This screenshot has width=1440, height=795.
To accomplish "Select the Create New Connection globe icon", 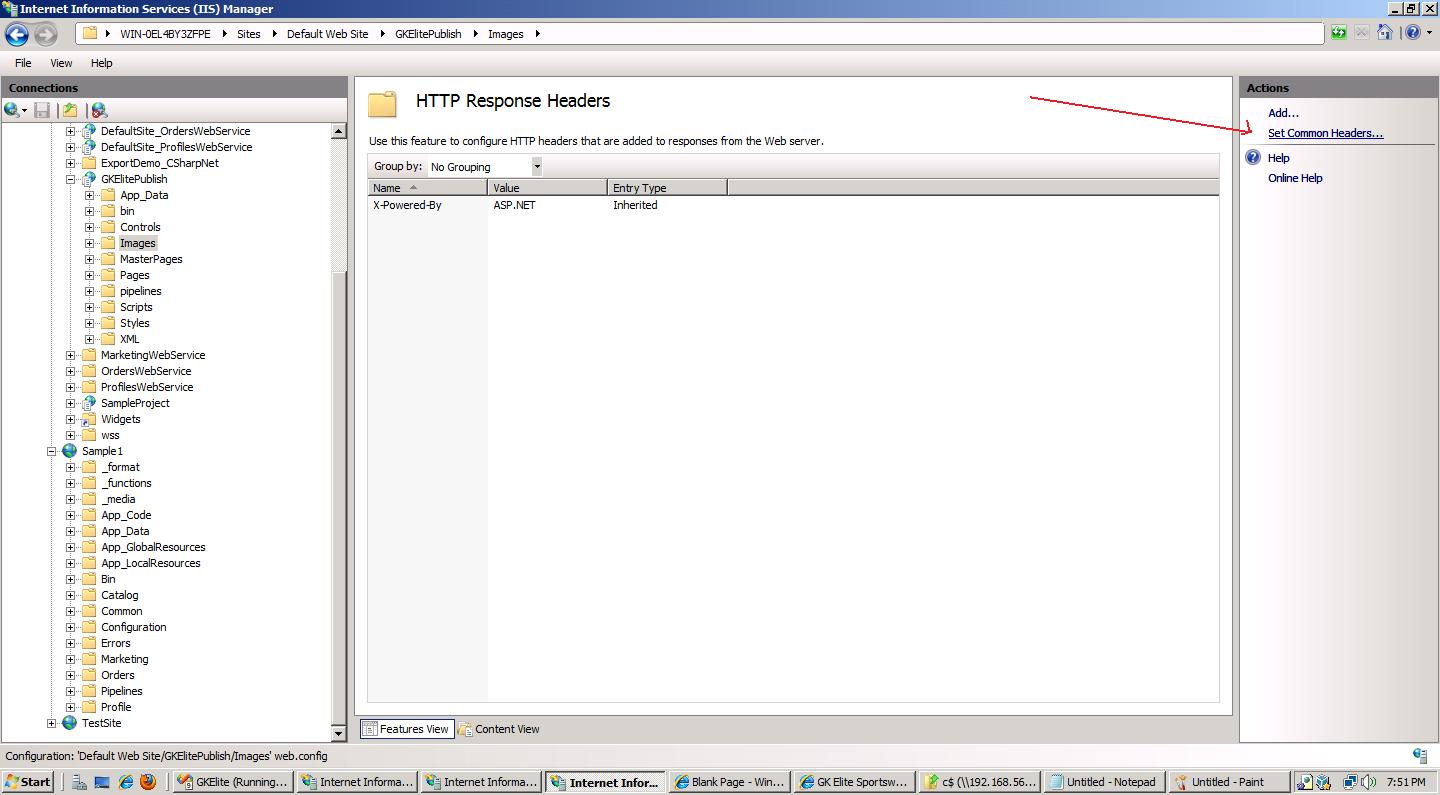I will point(11,110).
